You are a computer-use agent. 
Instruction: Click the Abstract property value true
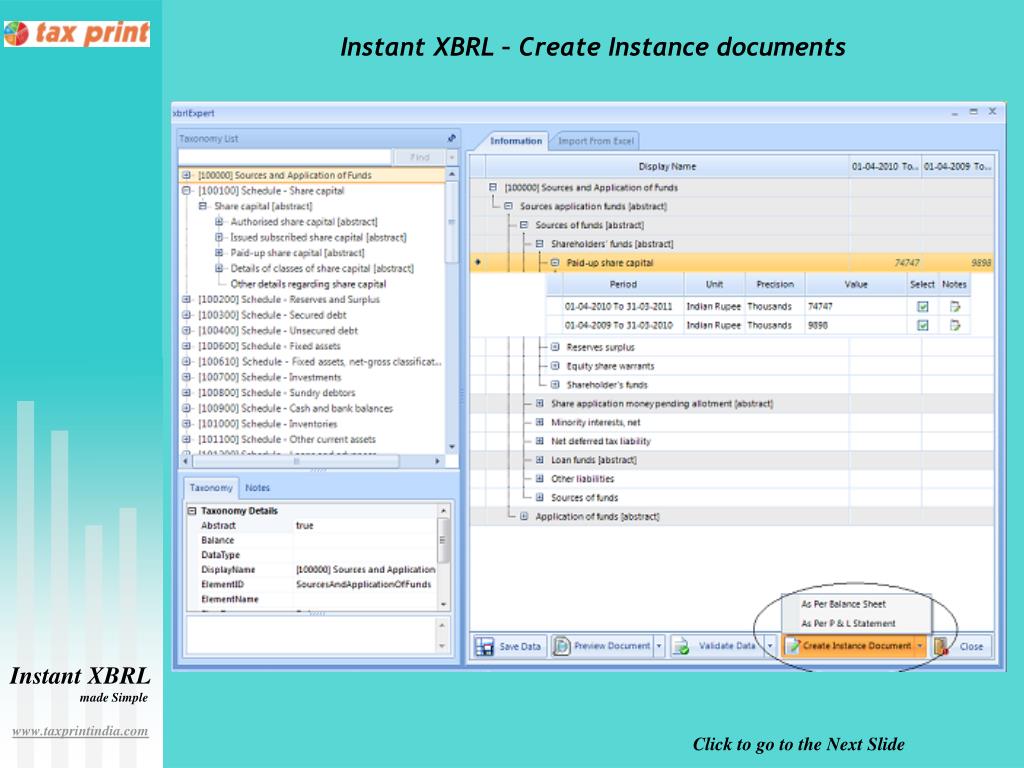pos(304,526)
